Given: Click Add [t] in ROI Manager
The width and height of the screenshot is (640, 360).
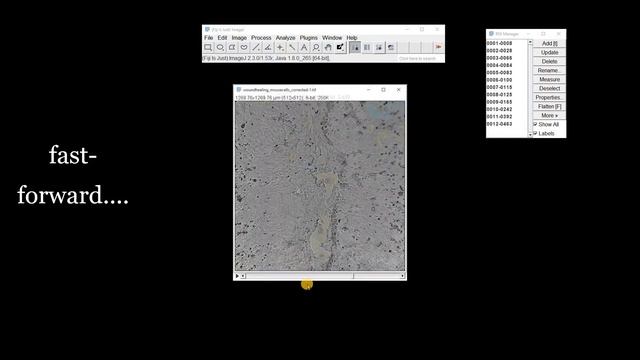Looking at the screenshot, I should pyautogui.click(x=549, y=43).
